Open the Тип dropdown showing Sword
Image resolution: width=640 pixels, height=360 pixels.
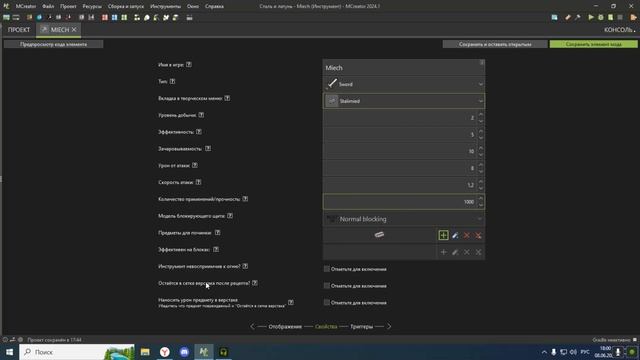click(x=404, y=84)
